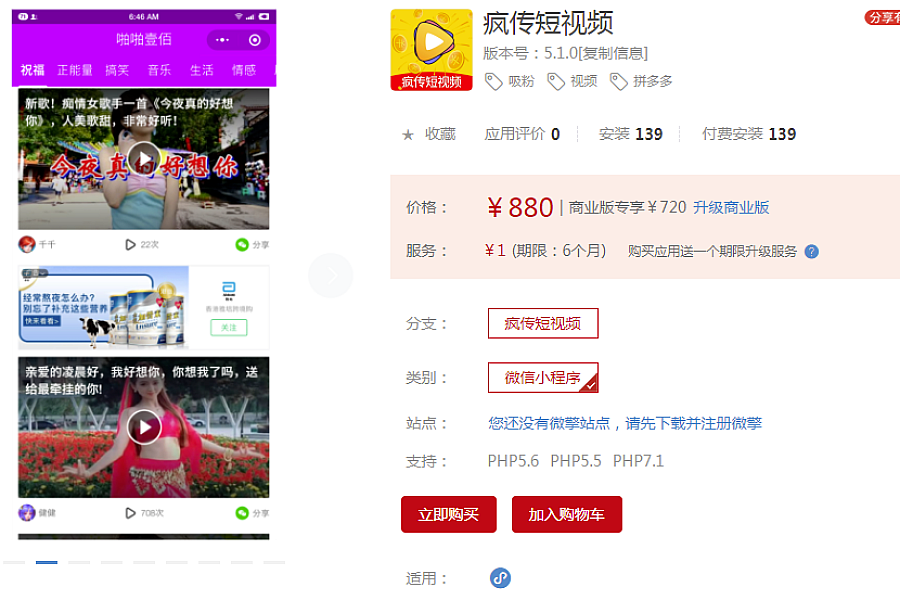Viewport: 900px width, 600px height.
Task: Click the 关注 follow button in ad
Action: point(228,327)
